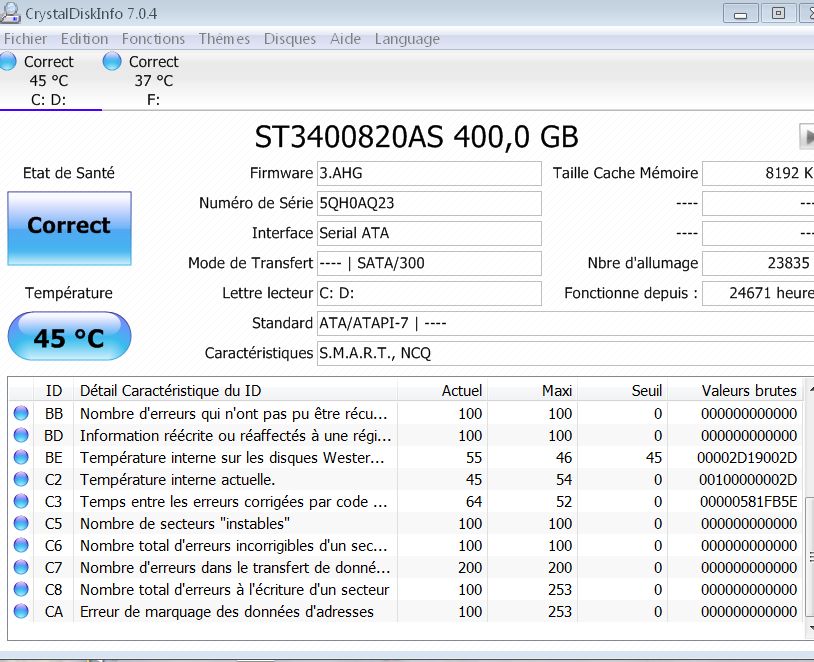Click the status orb in row BB
This screenshot has height=662, width=814.
(x=21, y=413)
